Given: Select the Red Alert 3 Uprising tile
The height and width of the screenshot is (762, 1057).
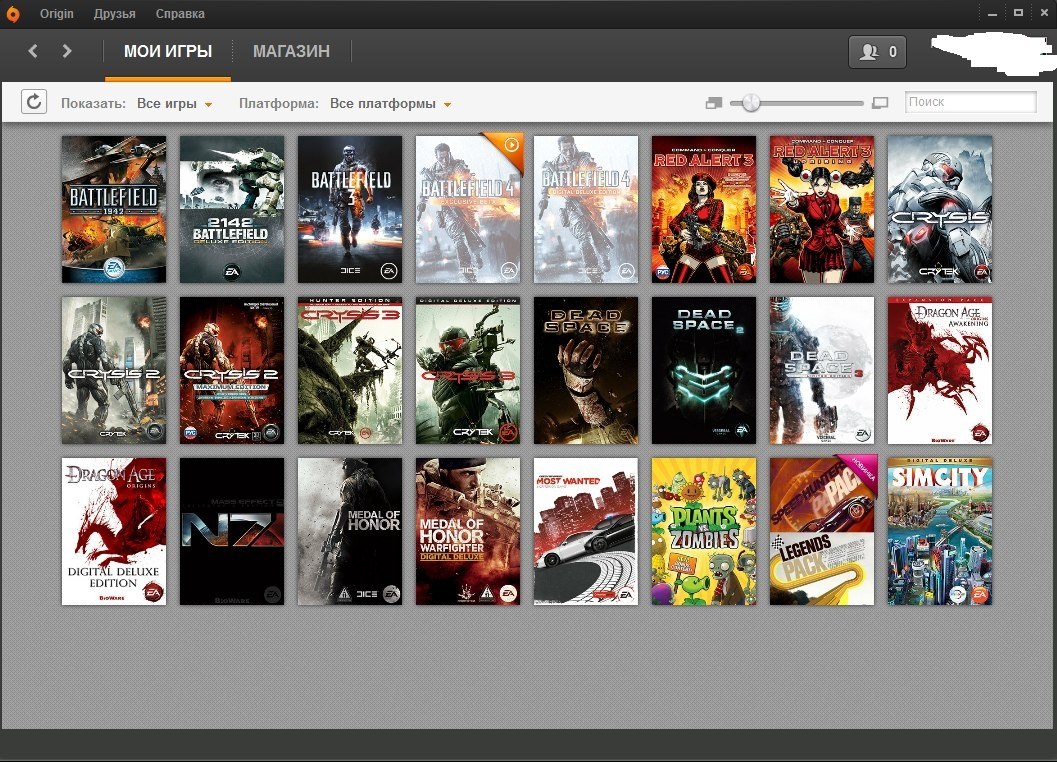Looking at the screenshot, I should [x=822, y=209].
